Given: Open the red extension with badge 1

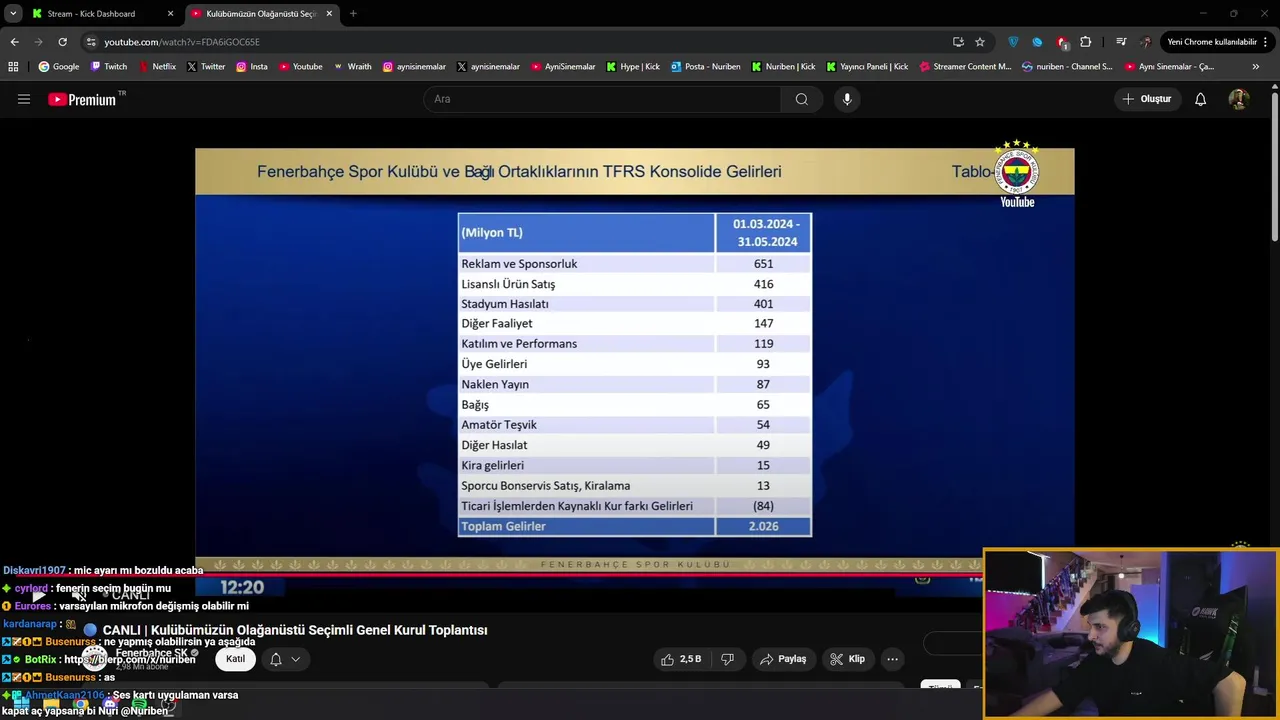Looking at the screenshot, I should 1062,43.
